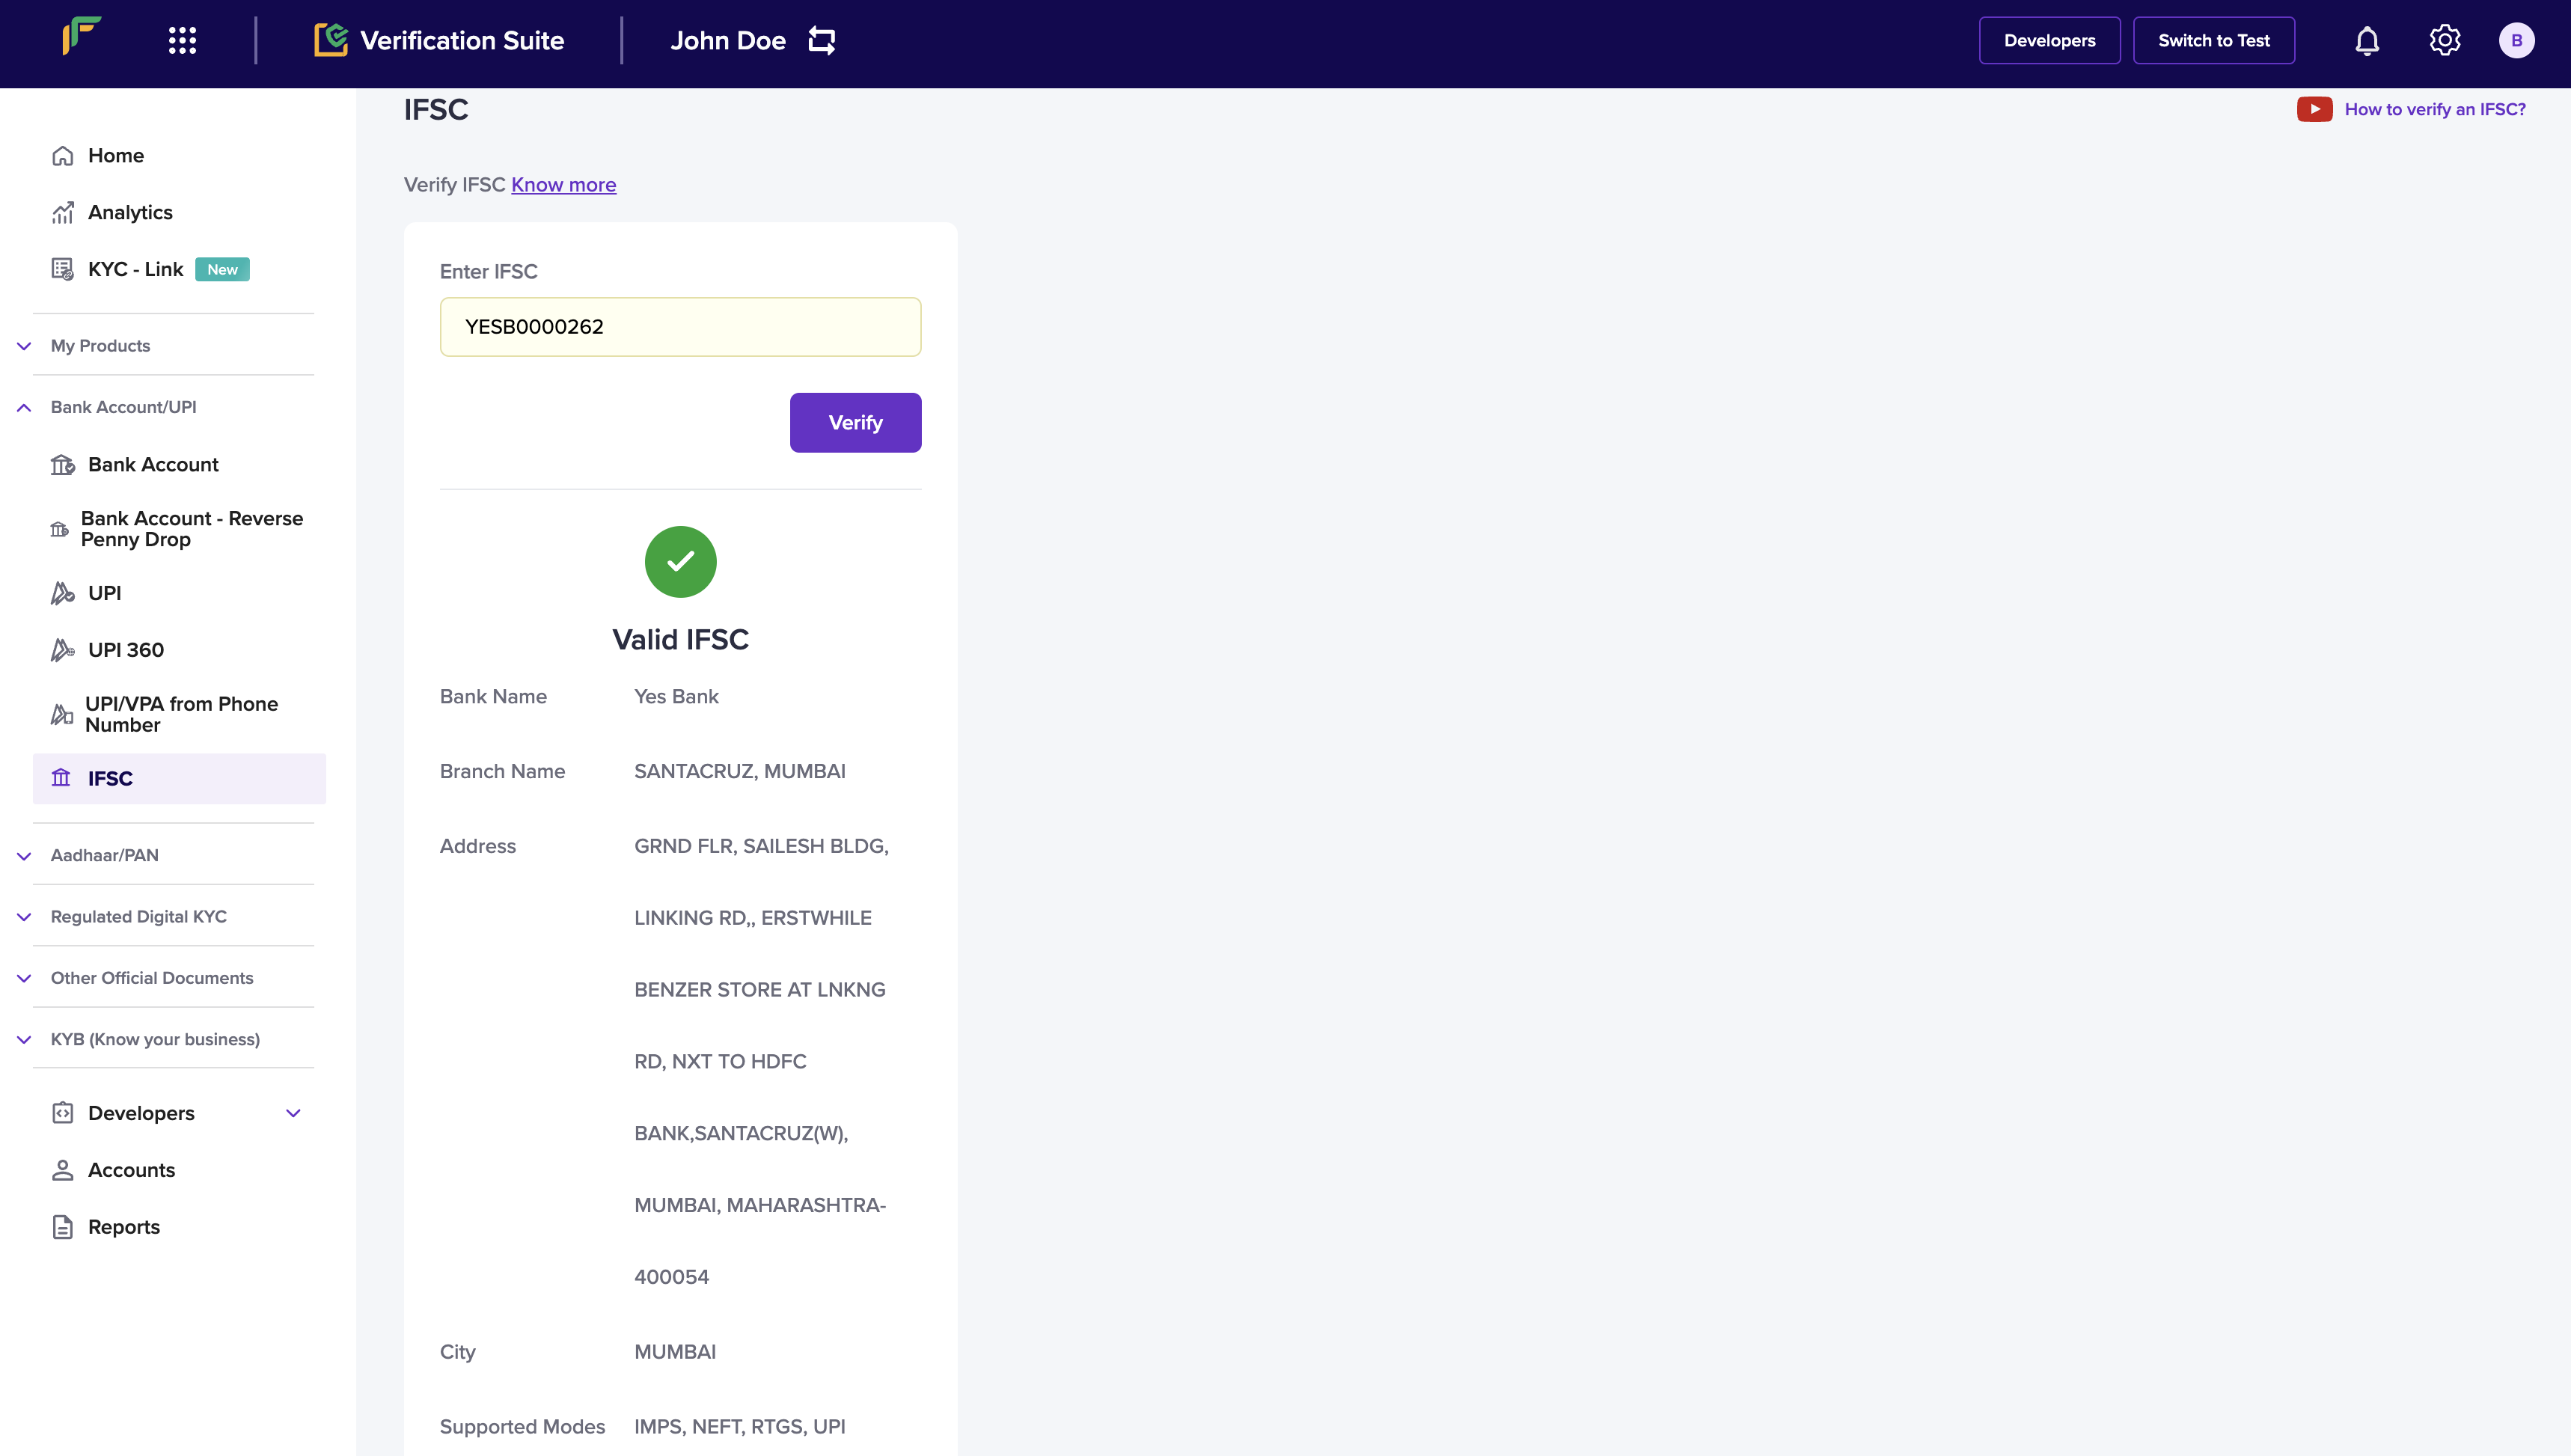Viewport: 2571px width, 1456px height.
Task: Click the Verification Suite shield icon
Action: pos(331,40)
